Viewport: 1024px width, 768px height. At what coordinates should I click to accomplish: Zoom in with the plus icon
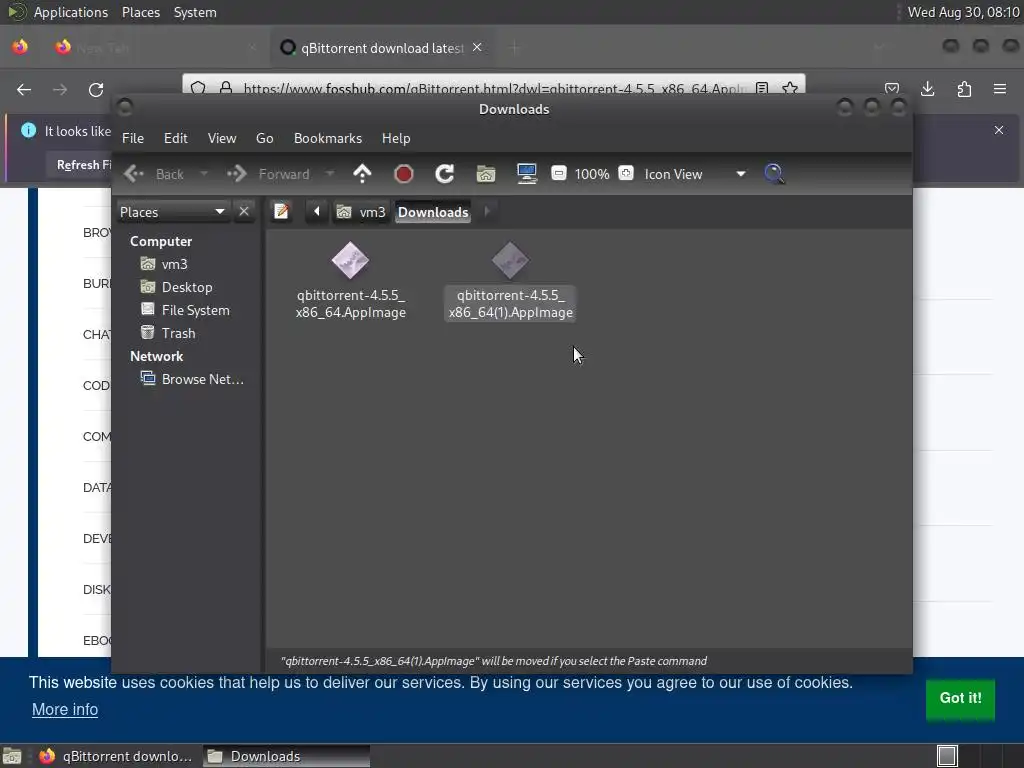click(x=626, y=173)
